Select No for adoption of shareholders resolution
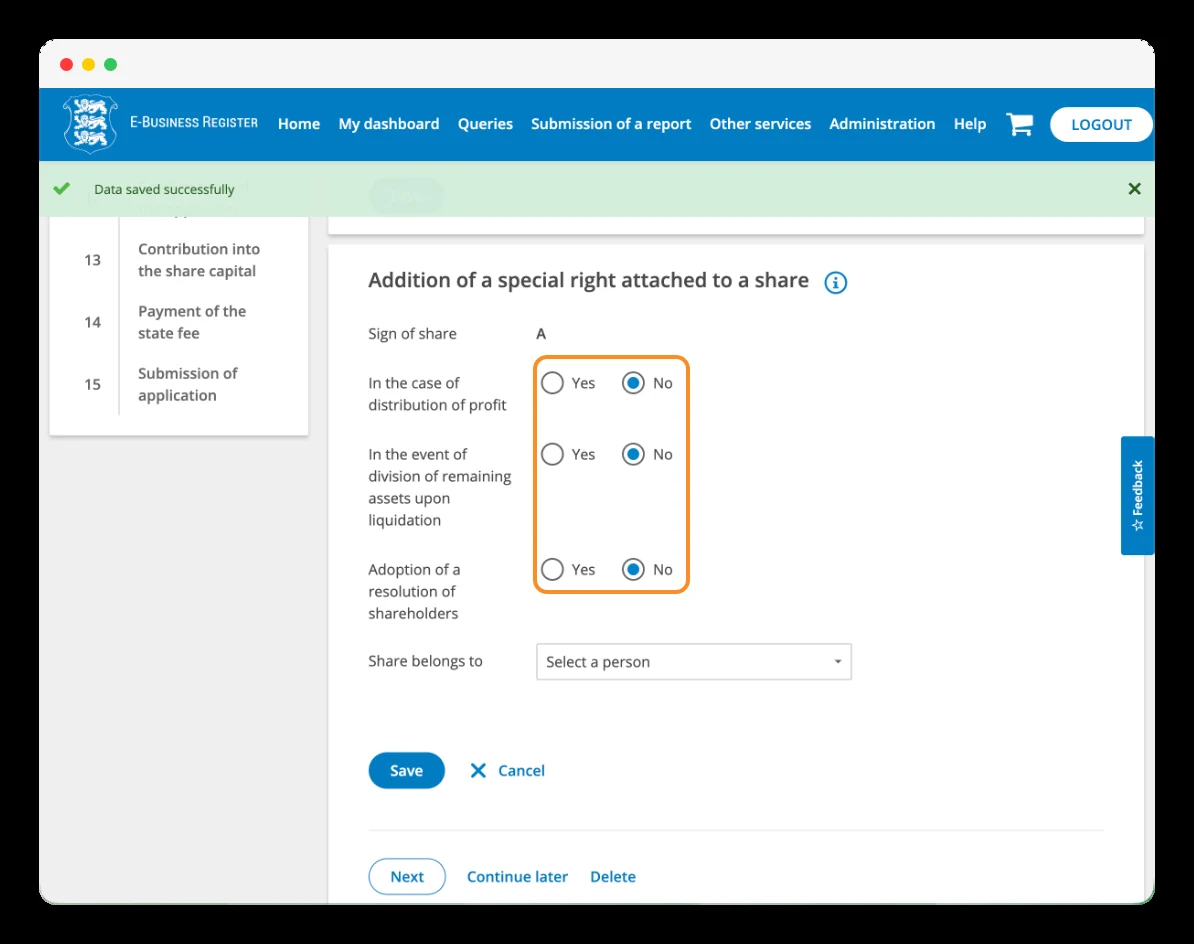The image size is (1194, 944). coord(633,569)
